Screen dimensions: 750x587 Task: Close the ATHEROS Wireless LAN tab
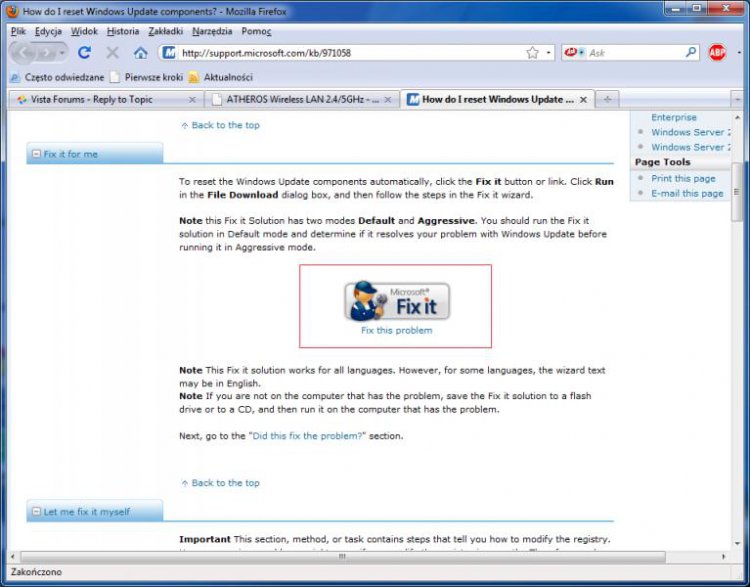point(388,100)
